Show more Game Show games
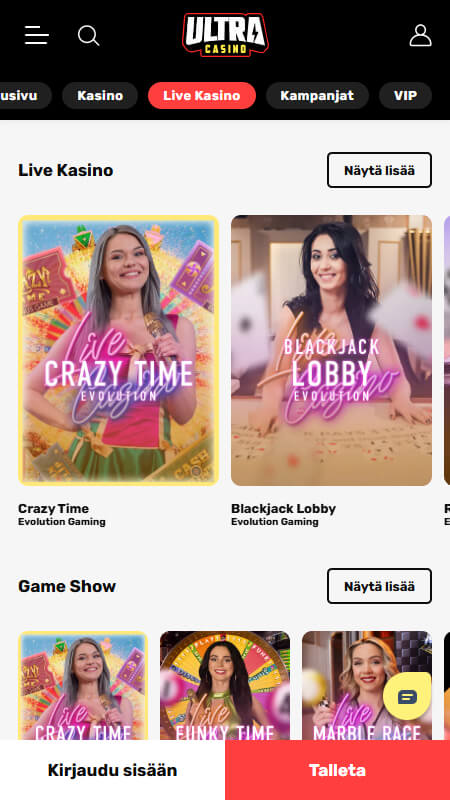The height and width of the screenshot is (800, 450). tap(379, 586)
